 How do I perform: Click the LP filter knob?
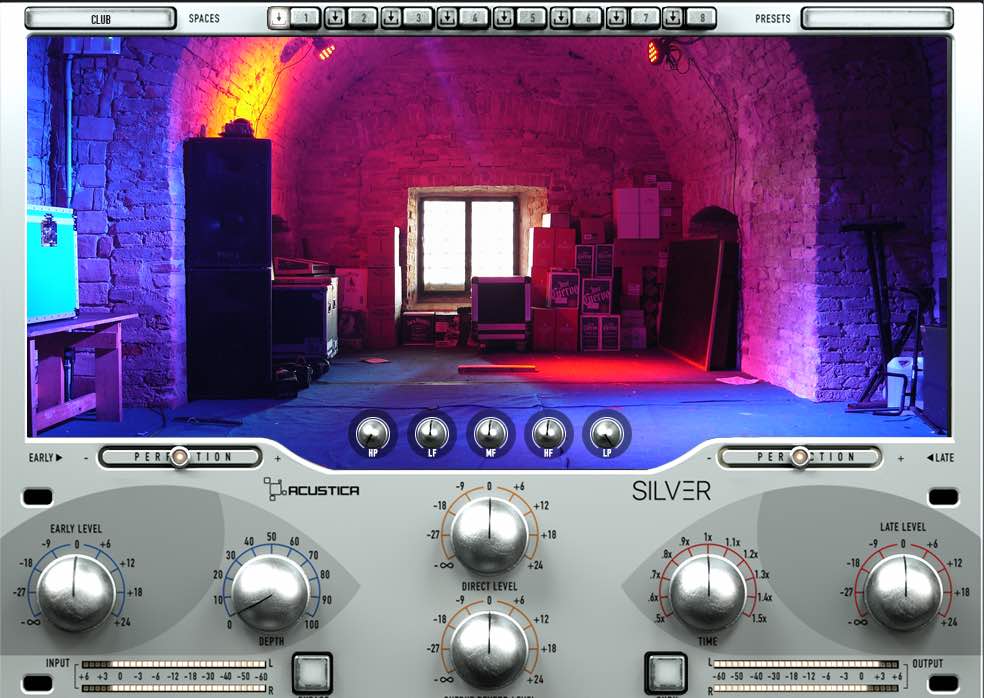pyautogui.click(x=607, y=433)
